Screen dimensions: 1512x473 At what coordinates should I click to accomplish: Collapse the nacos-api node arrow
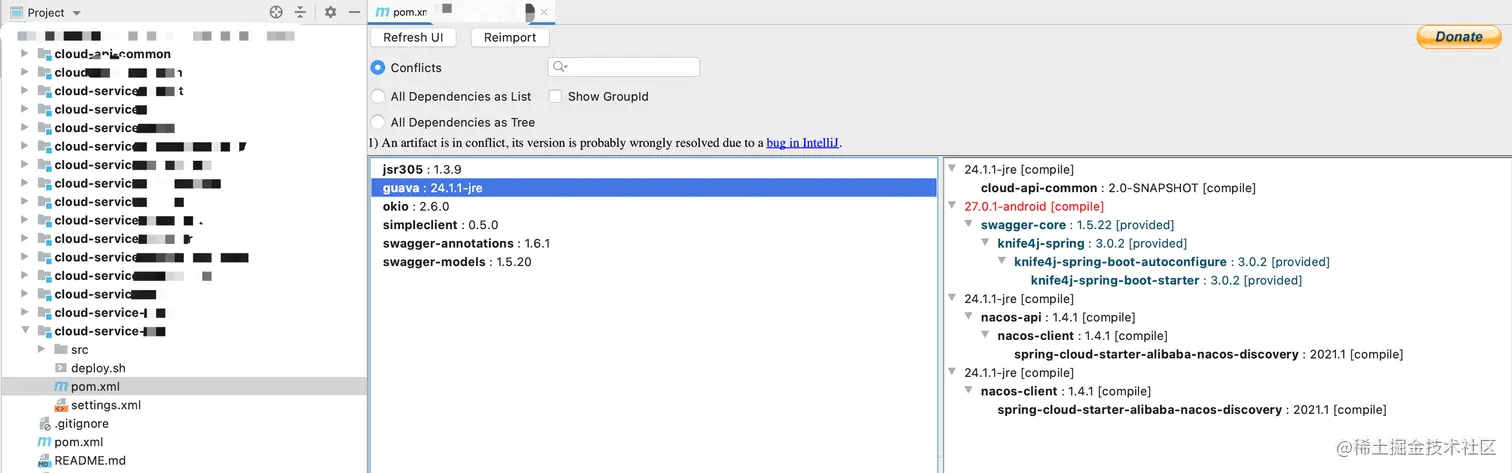click(969, 317)
